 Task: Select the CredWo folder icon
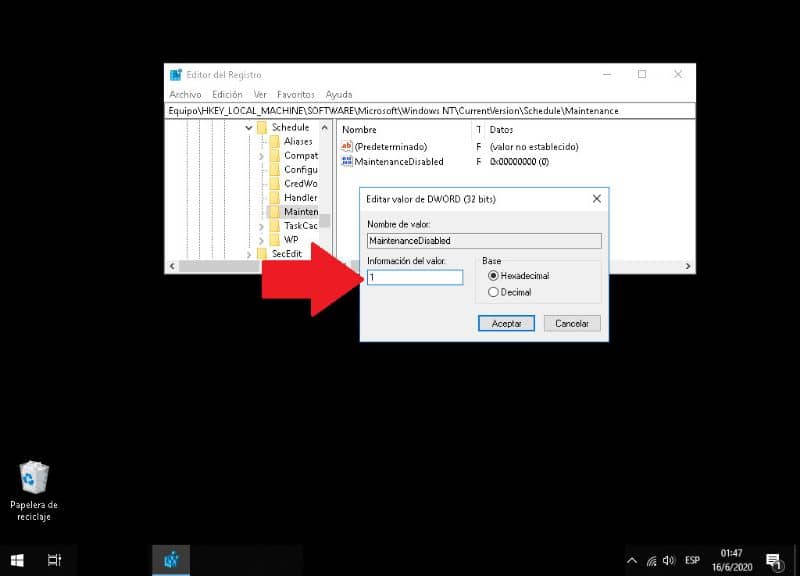point(274,184)
